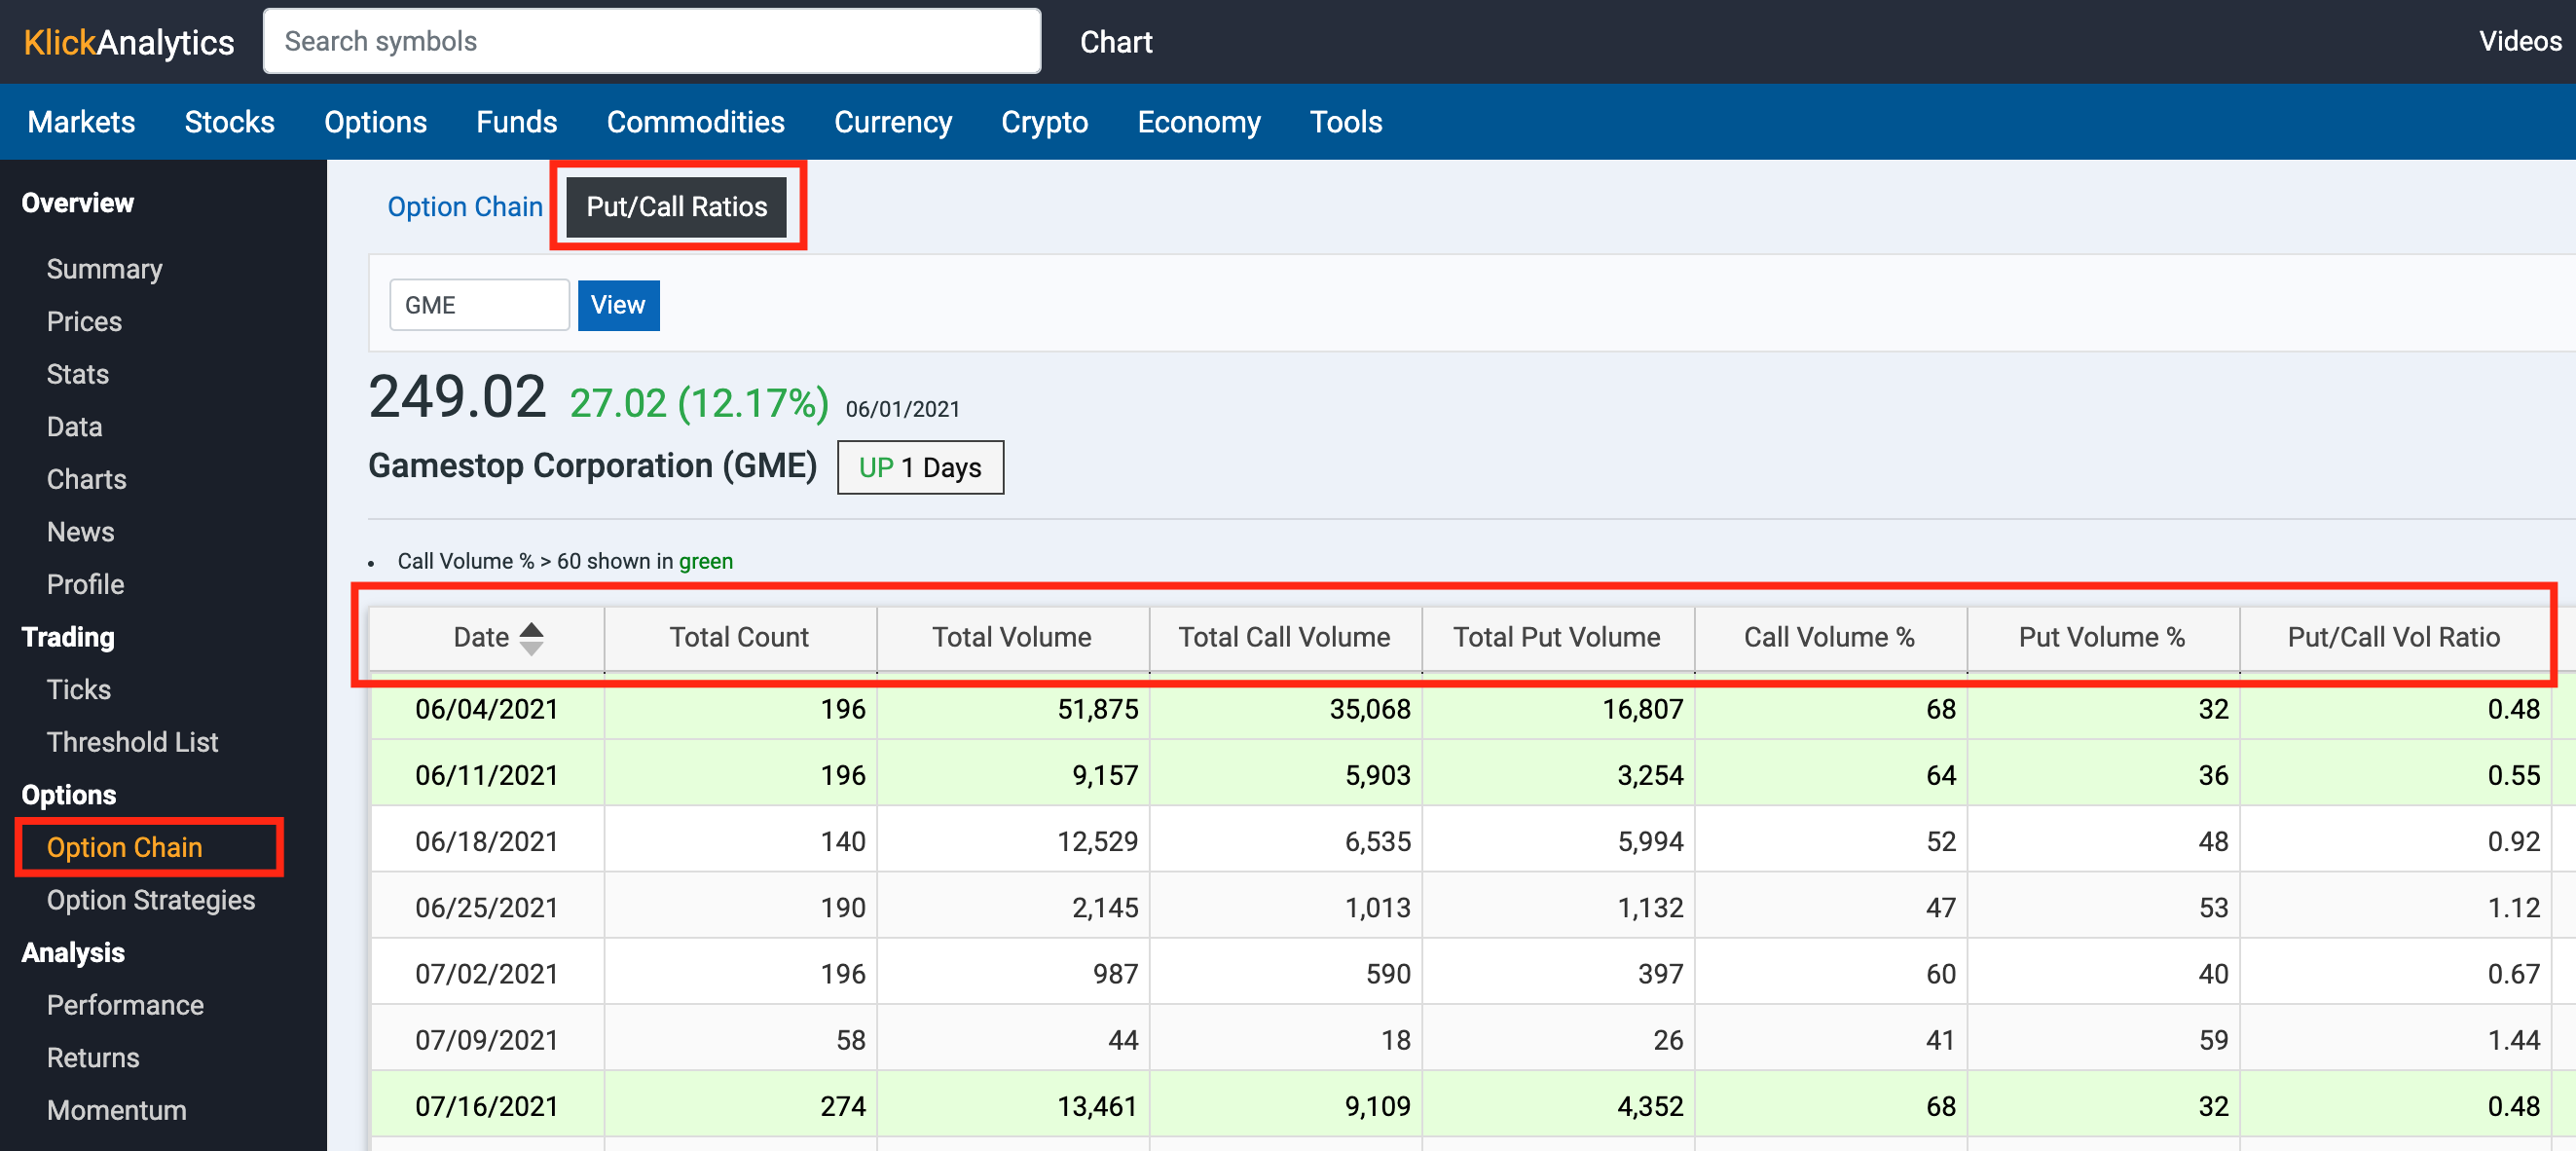This screenshot has height=1151, width=2576.
Task: Open the KlickAnalytics home logo
Action: pyautogui.click(x=129, y=42)
